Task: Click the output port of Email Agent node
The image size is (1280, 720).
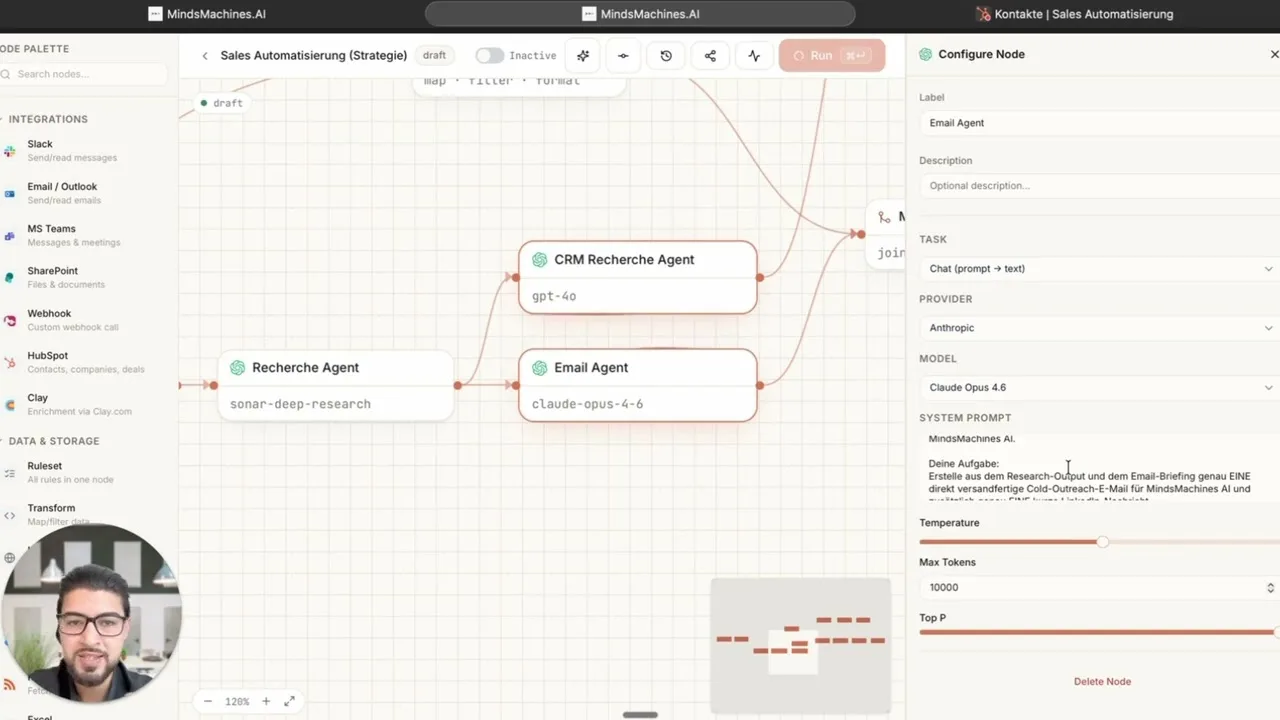Action: coord(760,385)
